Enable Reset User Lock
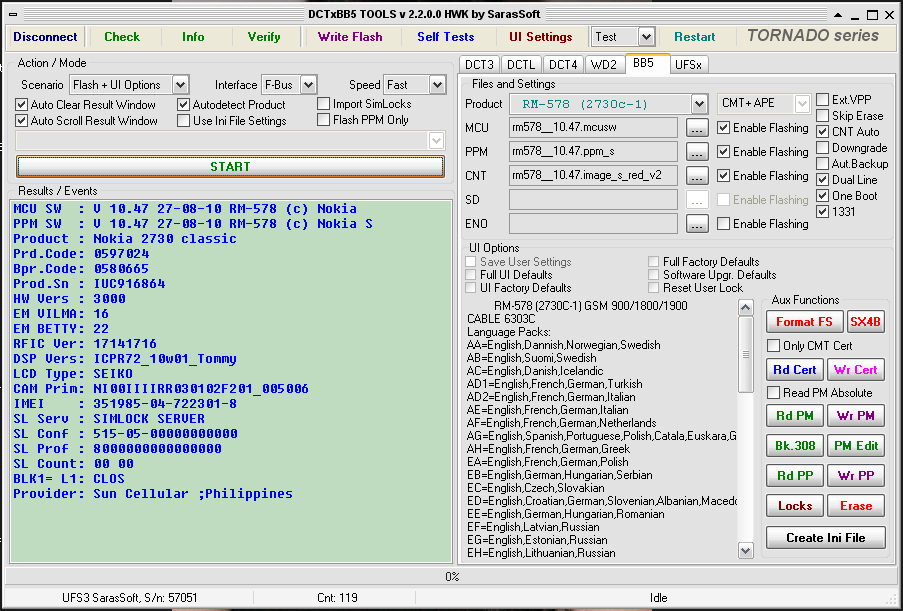The width and height of the screenshot is (903, 611). tap(696, 288)
